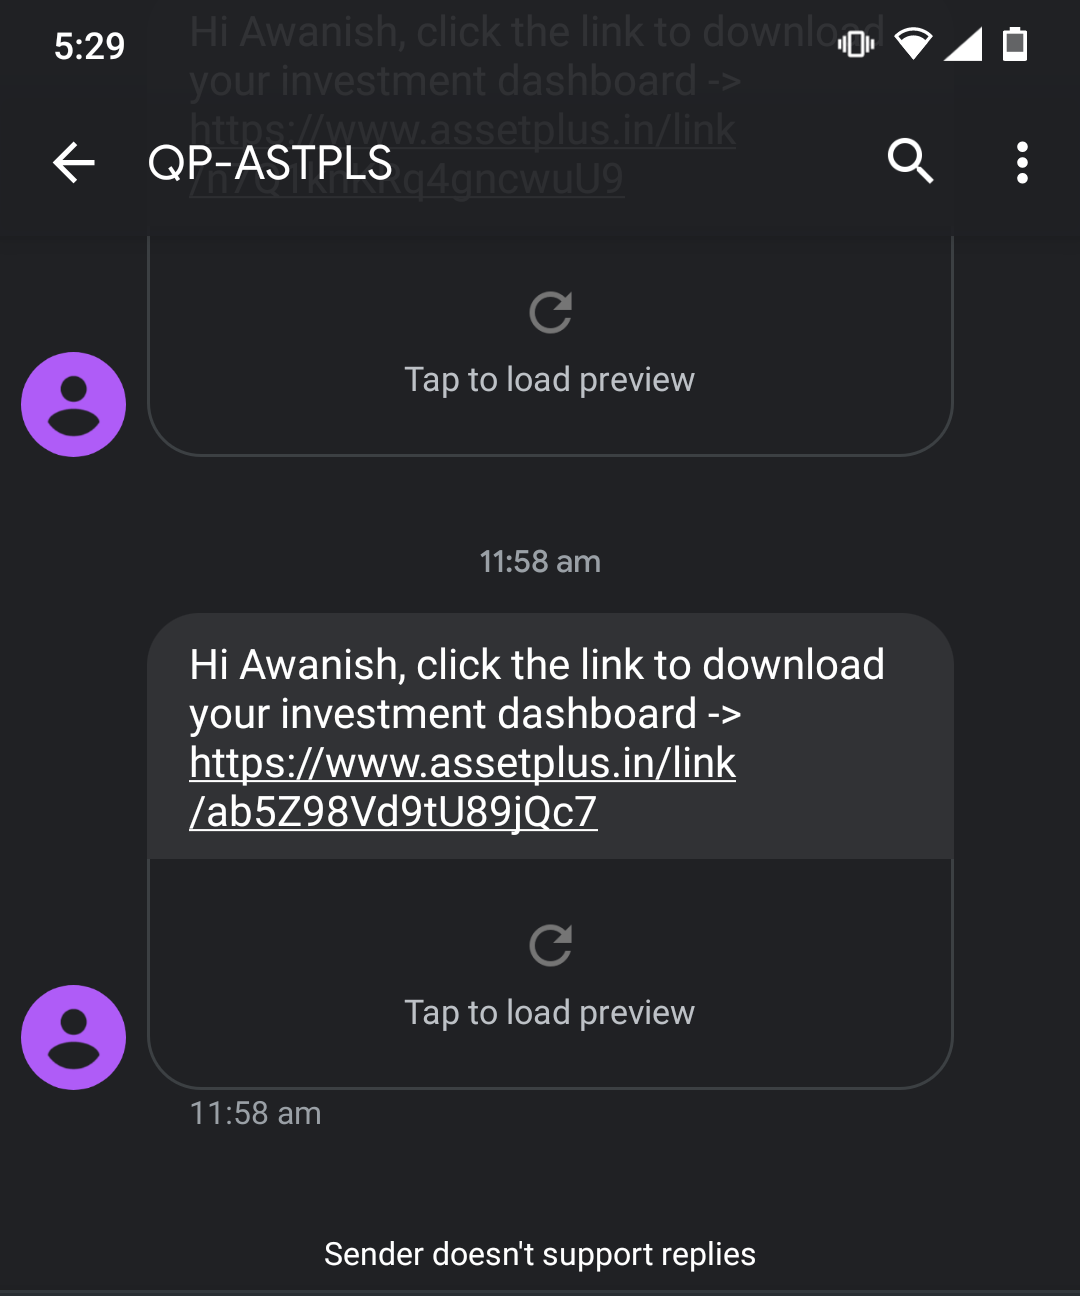Tap the cellular signal status icon
1080x1296 pixels.
(963, 44)
